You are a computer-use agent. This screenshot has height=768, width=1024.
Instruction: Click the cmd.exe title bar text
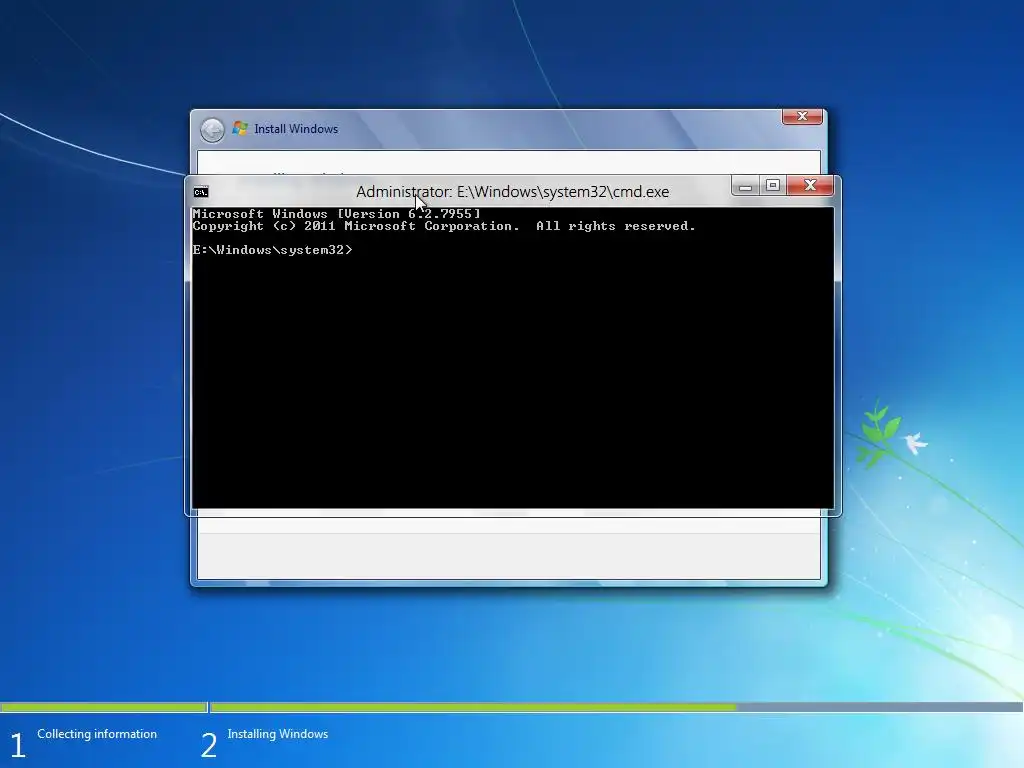[513, 192]
